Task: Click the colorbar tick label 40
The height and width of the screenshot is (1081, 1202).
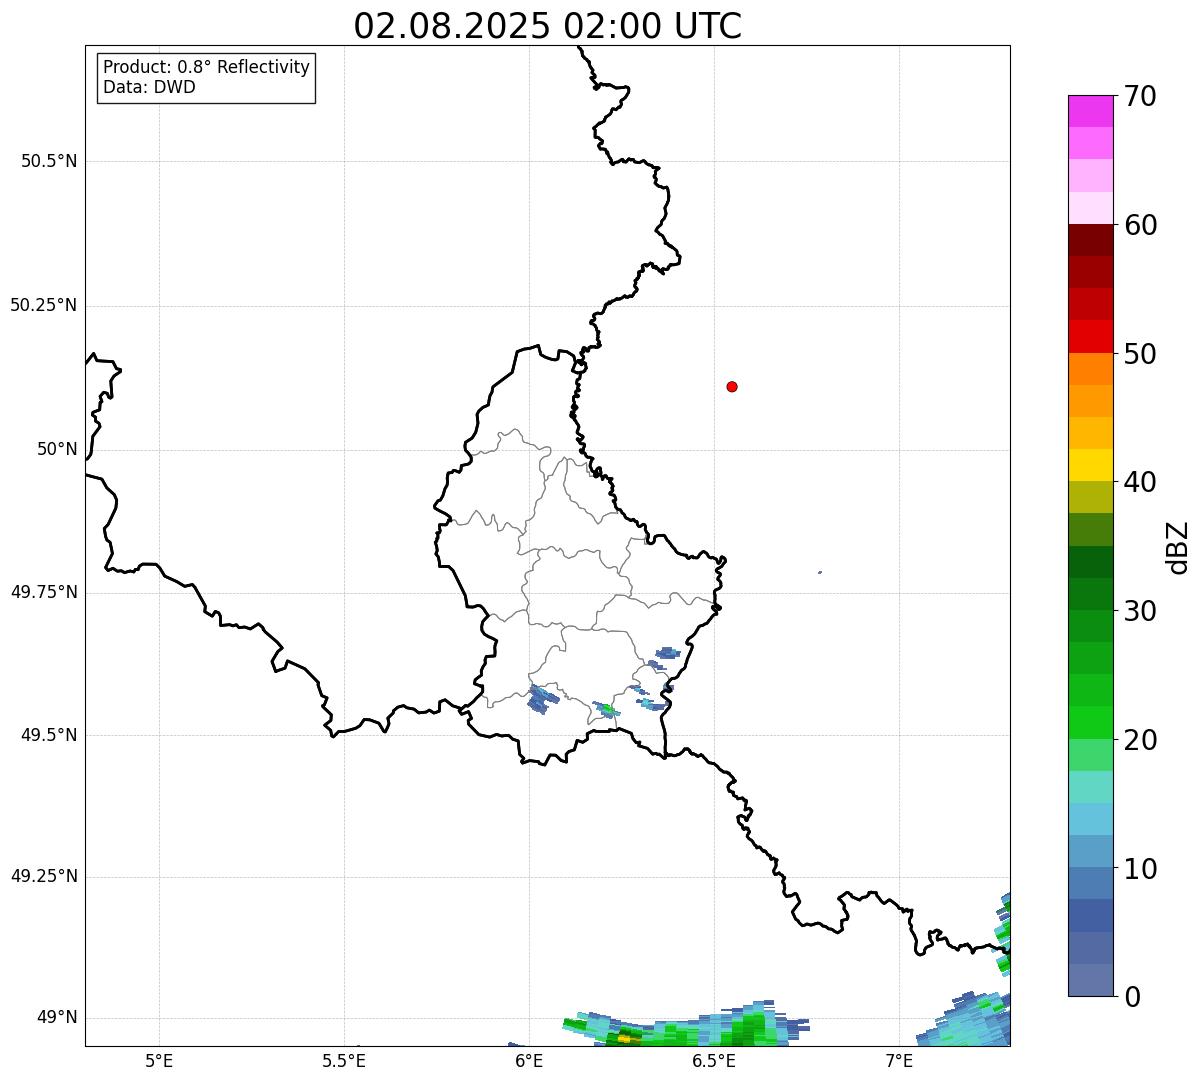Action: 1140,482
